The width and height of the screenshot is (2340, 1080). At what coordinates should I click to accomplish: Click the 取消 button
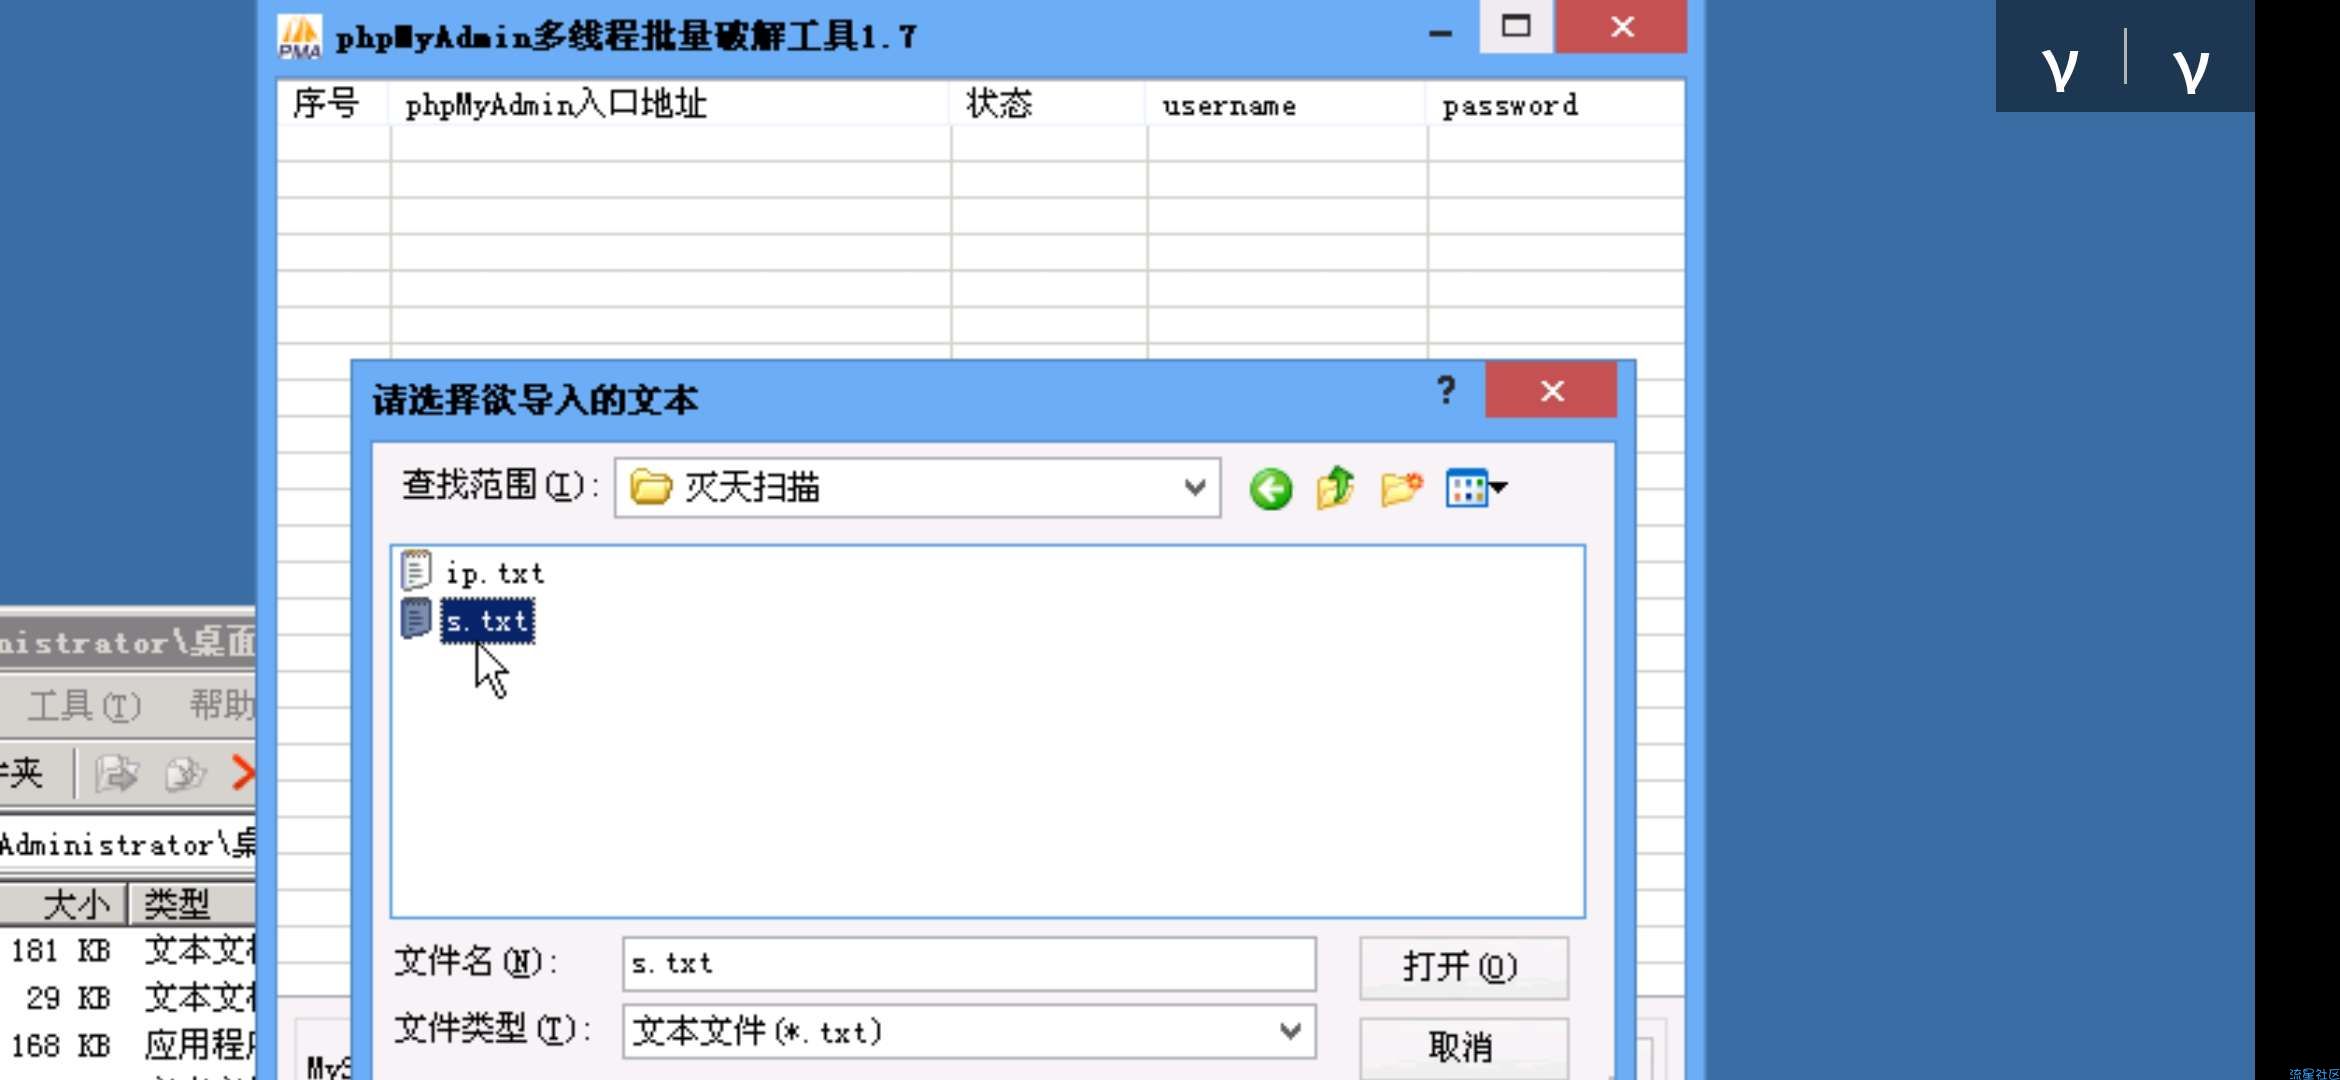point(1463,1047)
